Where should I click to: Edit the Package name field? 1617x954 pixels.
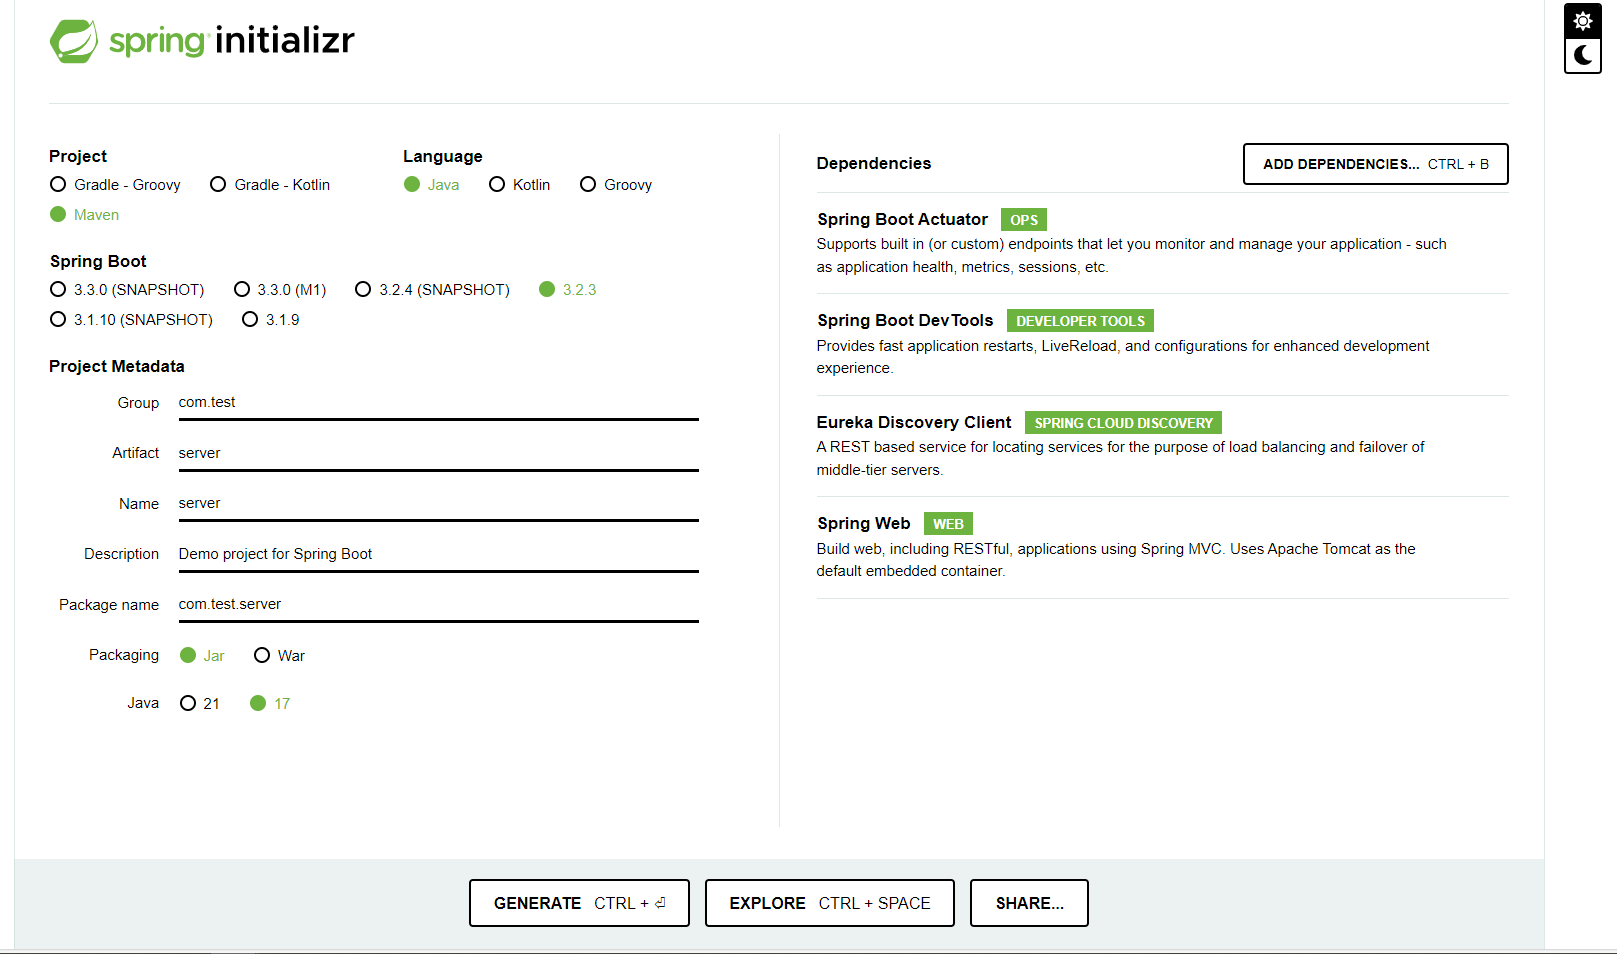pos(438,605)
